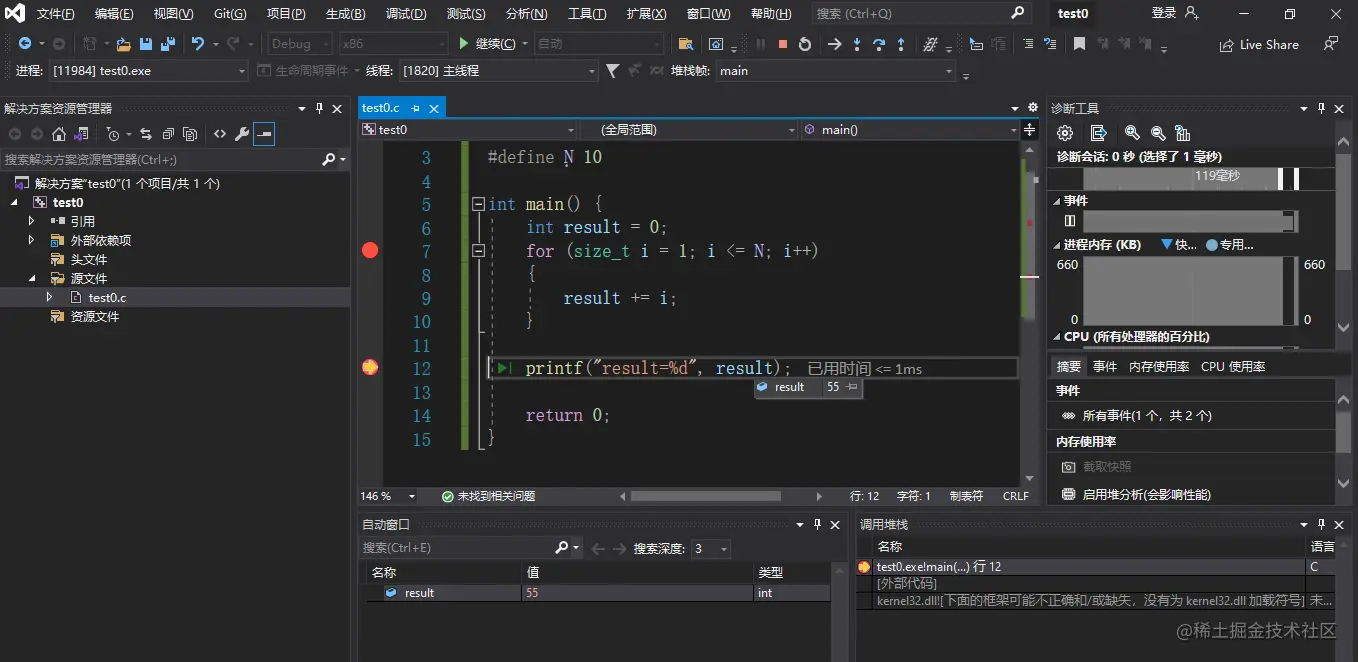Click Show Next Statement arrow icon
Viewport: 1358px width, 662px height.
click(x=835, y=44)
